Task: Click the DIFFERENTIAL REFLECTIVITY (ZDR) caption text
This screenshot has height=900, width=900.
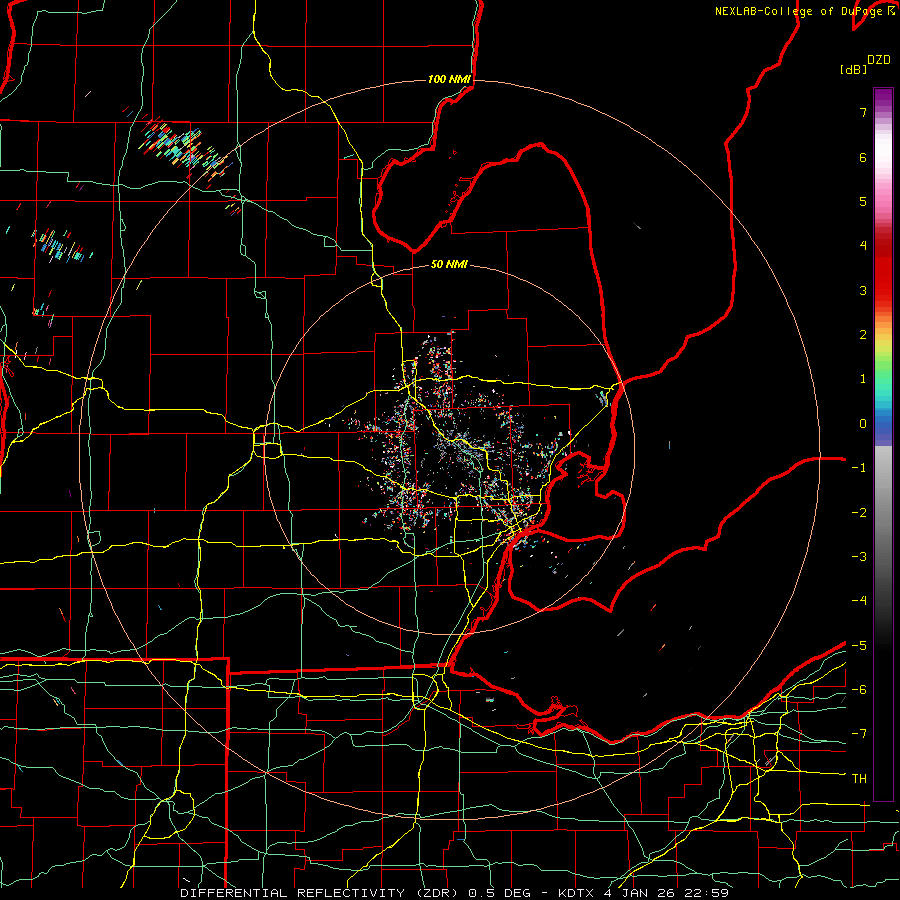Action: click(321, 893)
